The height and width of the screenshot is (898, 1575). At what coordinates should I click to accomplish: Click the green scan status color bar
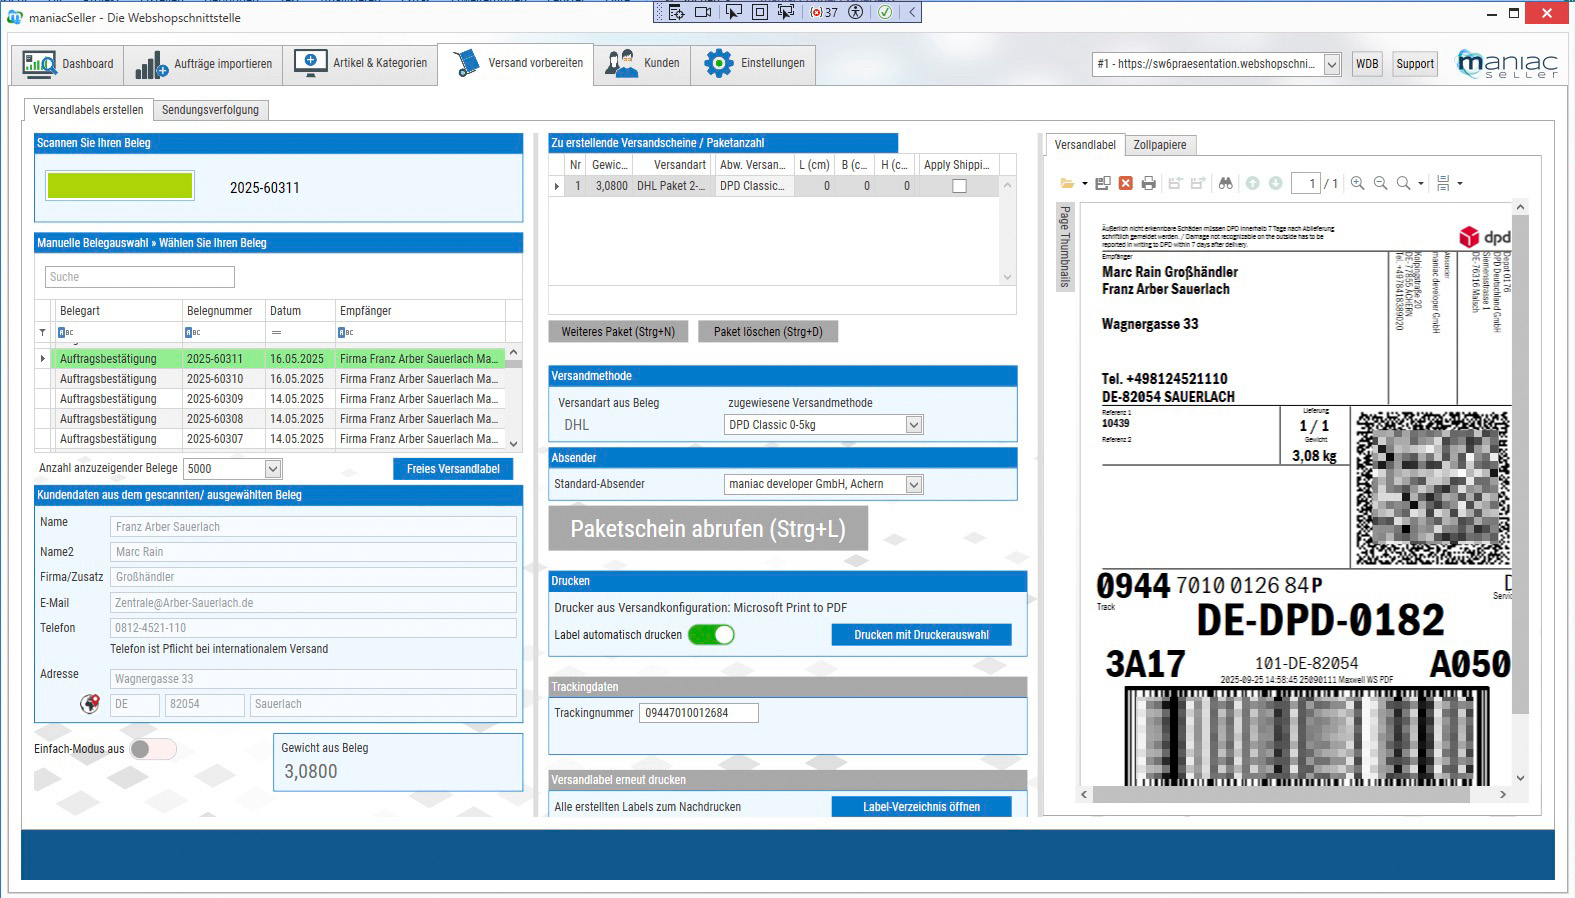click(x=120, y=186)
